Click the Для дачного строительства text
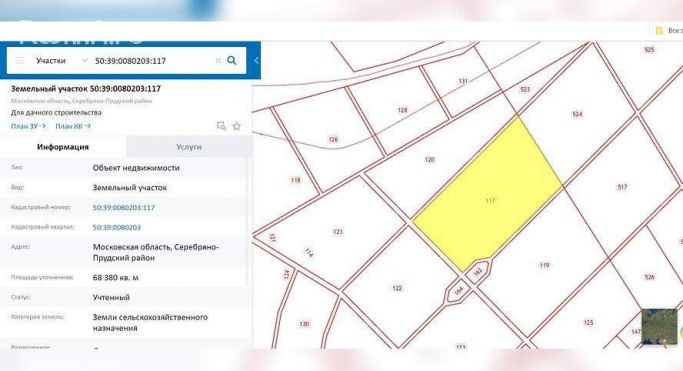Viewport: 683px width, 371px height. 56,112
